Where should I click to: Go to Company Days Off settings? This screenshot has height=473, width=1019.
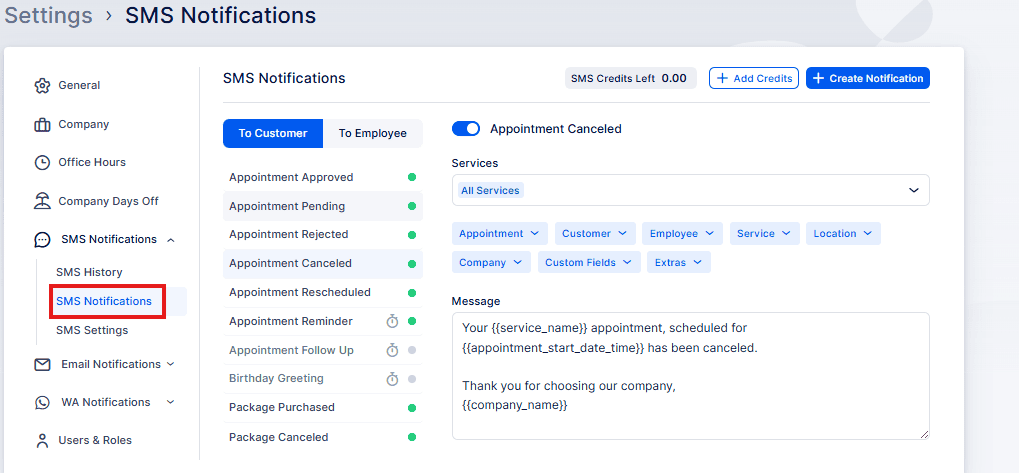(109, 201)
